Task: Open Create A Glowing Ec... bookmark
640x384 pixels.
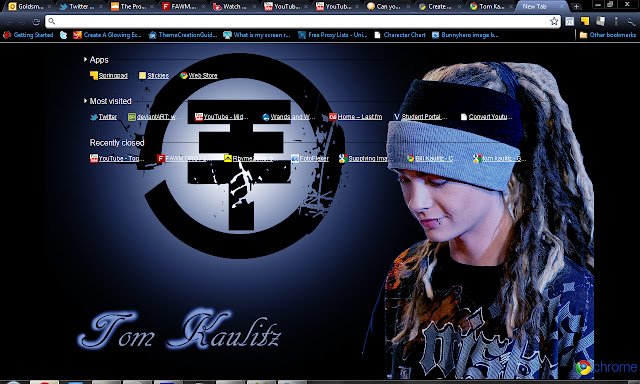Action: tap(107, 35)
